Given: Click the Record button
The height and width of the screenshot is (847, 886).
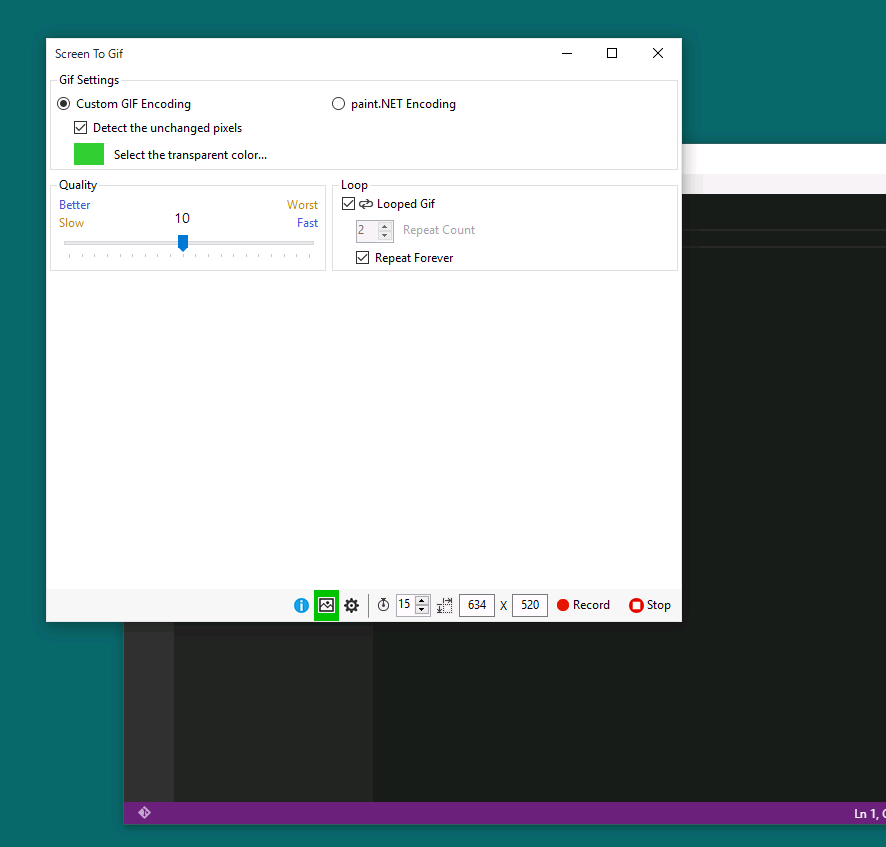Looking at the screenshot, I should [x=584, y=605].
